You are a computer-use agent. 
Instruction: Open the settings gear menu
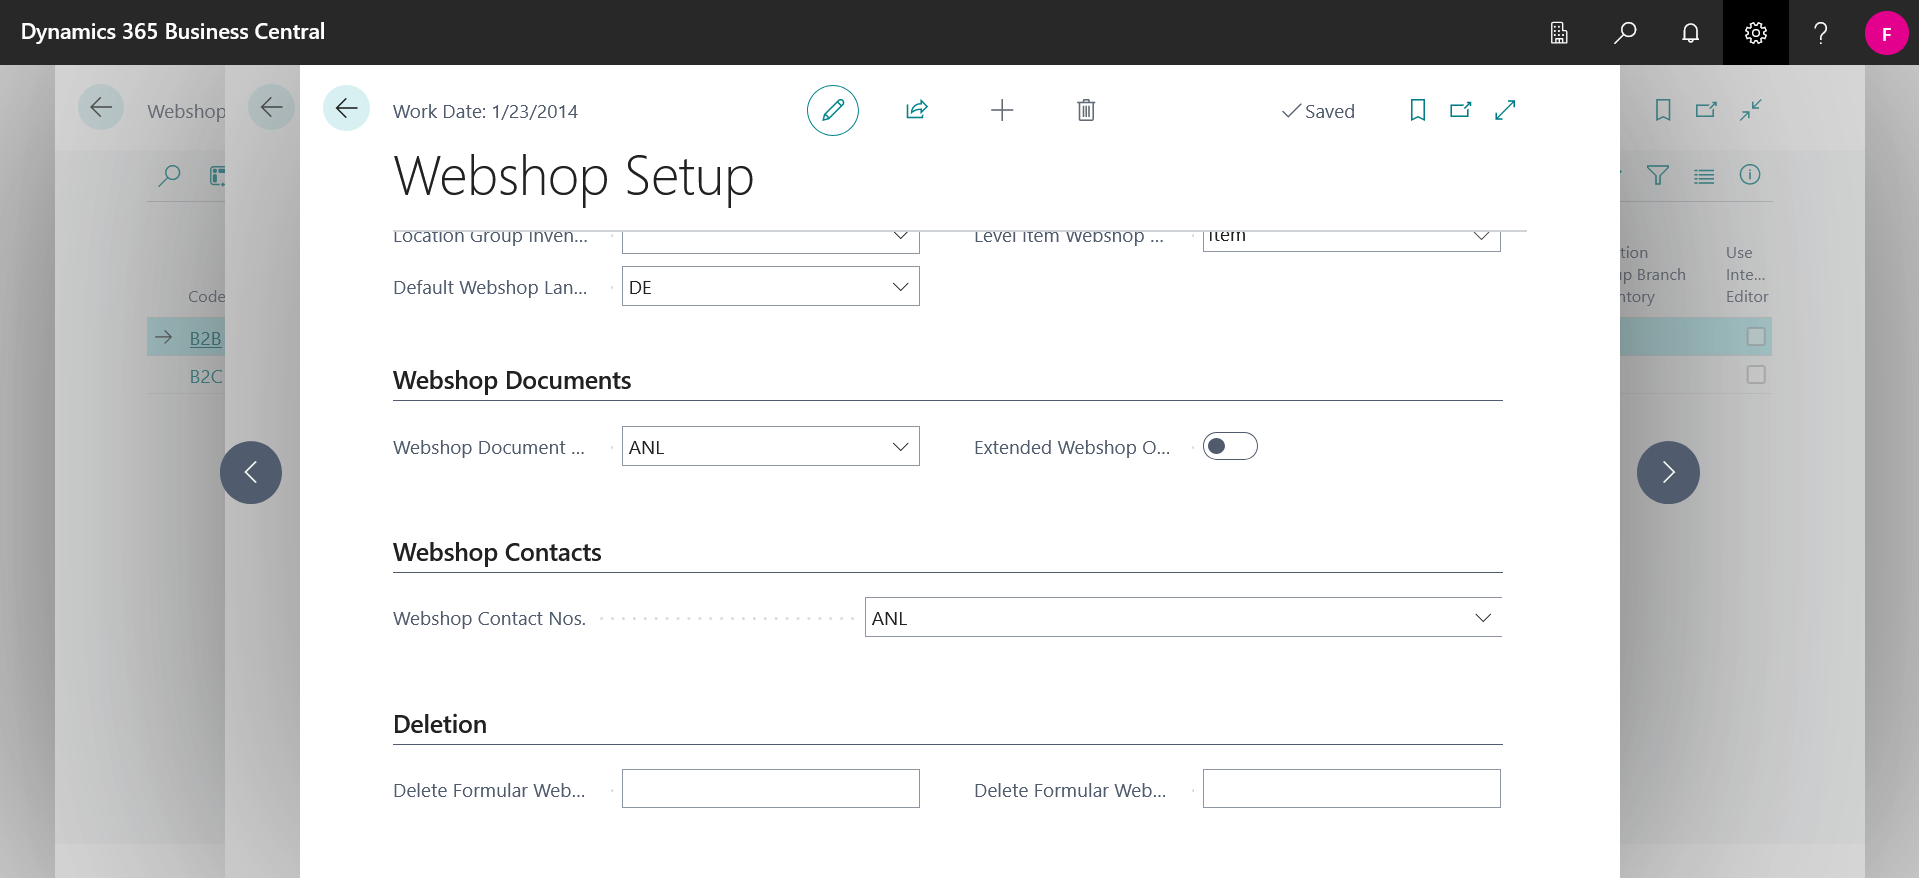1755,33
